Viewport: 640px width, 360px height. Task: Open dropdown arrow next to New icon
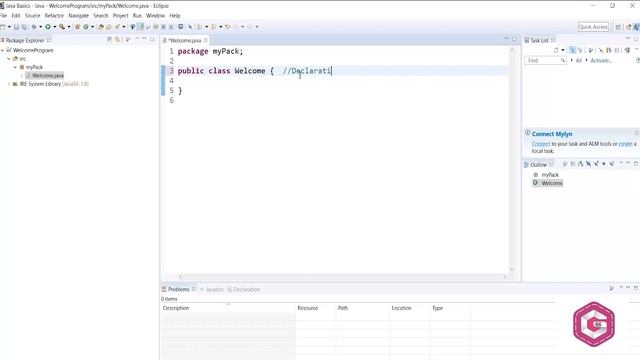[9, 27]
